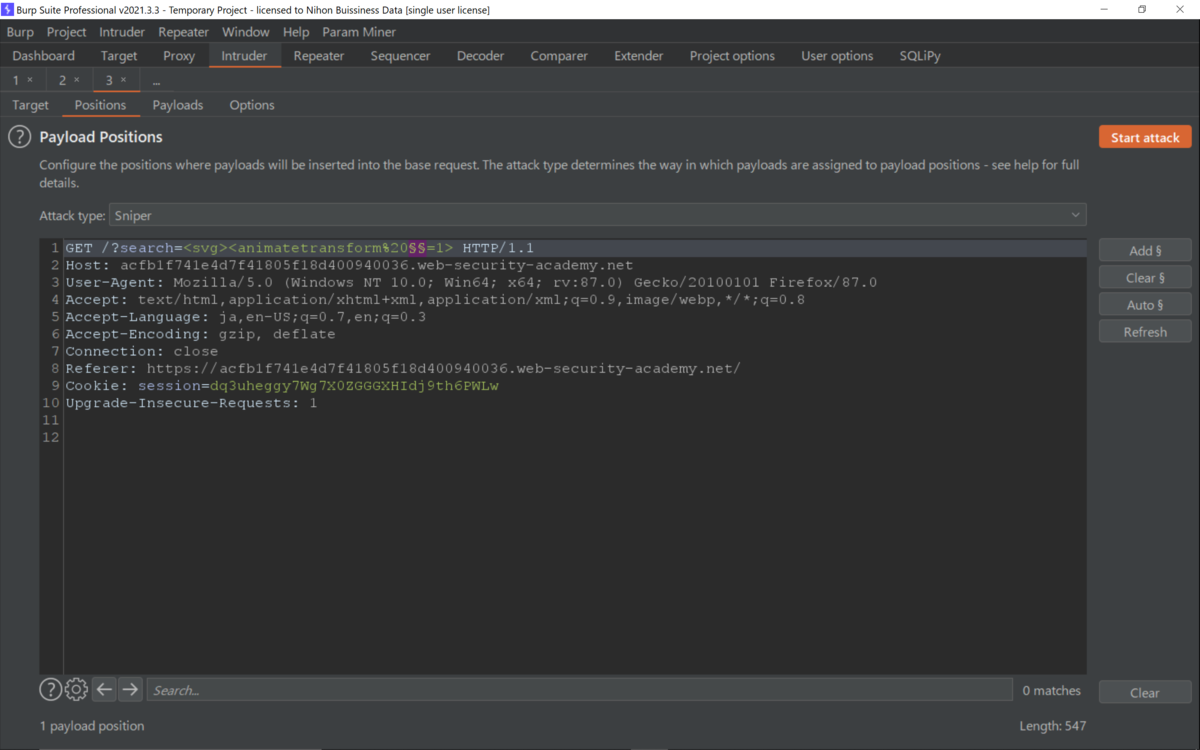
Task: Switch to the Extender tab
Action: click(639, 56)
